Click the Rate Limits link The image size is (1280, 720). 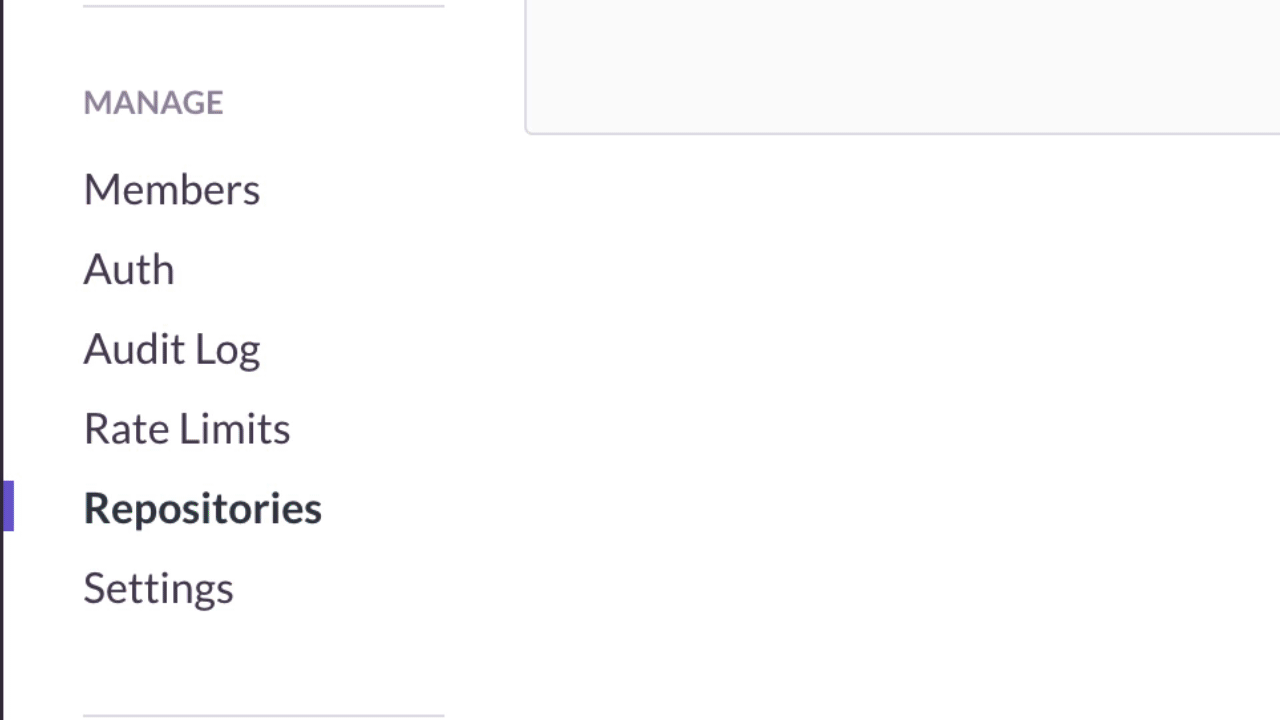click(187, 429)
